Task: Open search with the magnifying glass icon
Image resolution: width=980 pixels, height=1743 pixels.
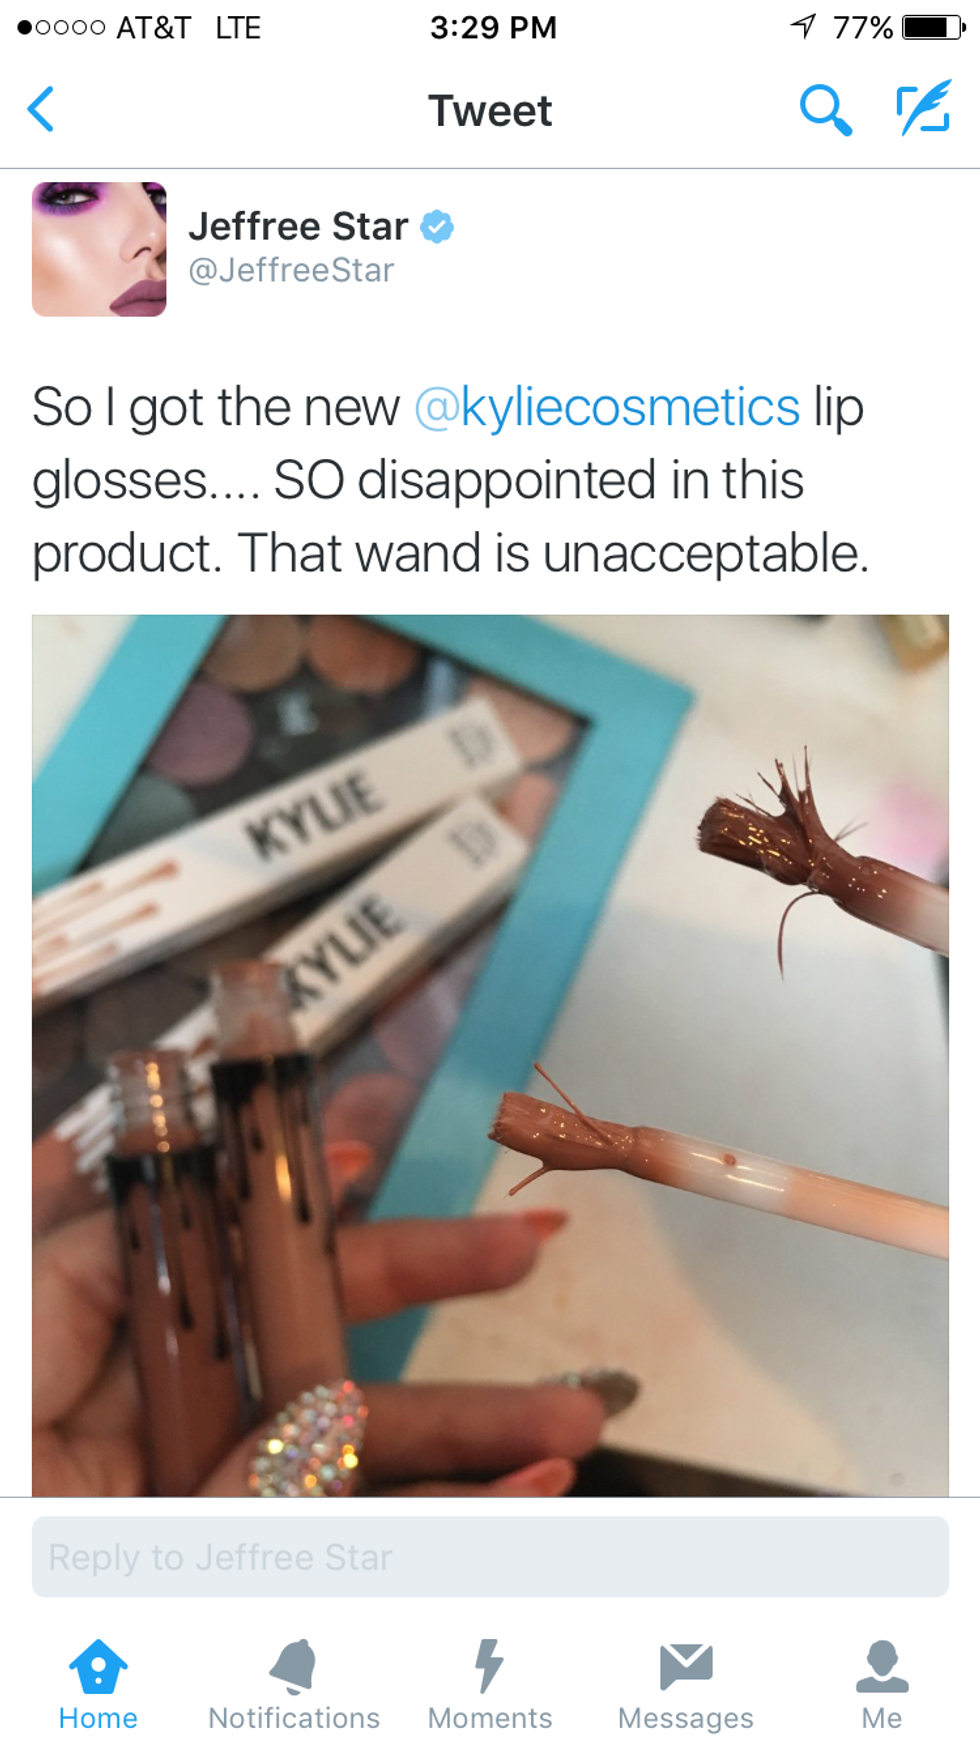Action: pos(825,109)
